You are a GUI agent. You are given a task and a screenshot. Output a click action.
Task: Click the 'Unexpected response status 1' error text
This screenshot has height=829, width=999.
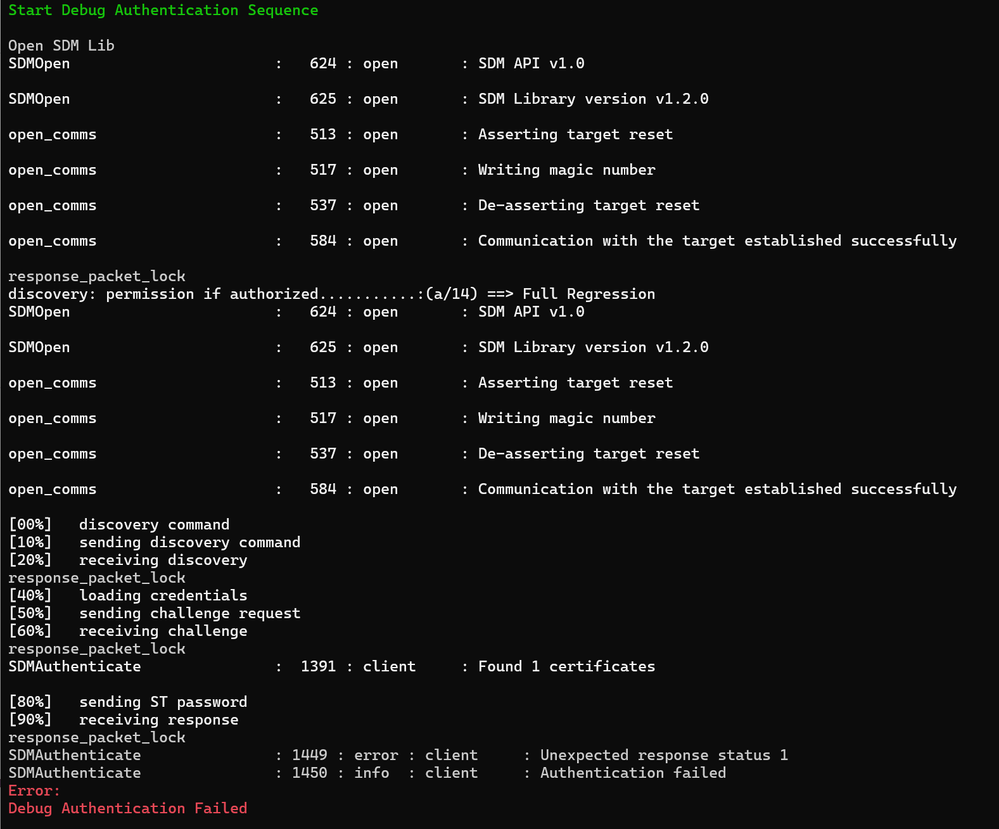(664, 755)
